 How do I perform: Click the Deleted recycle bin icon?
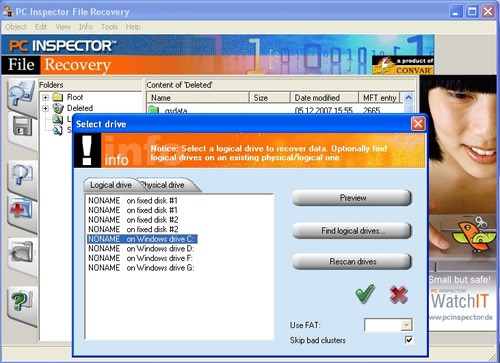(x=58, y=108)
